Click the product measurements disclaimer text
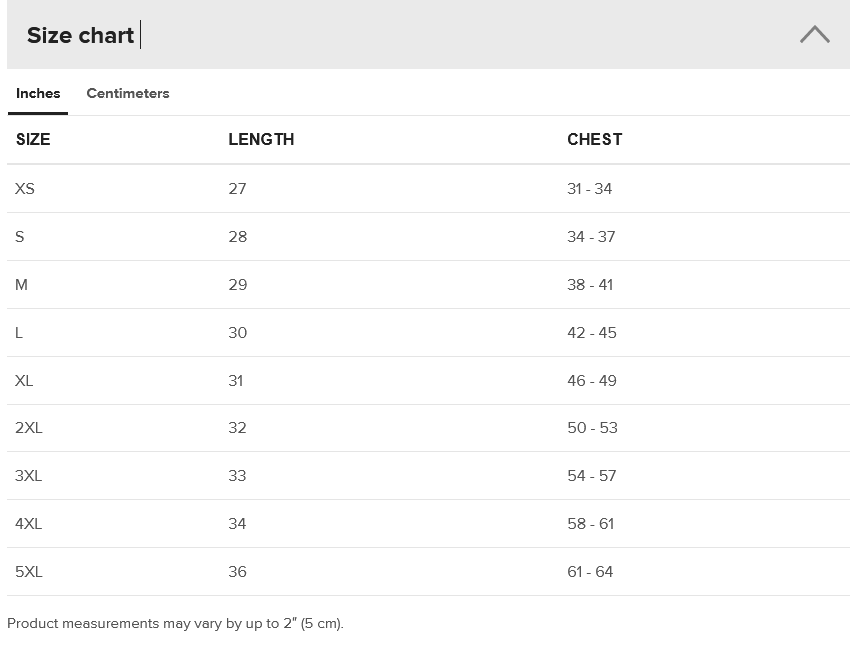 click(x=175, y=623)
